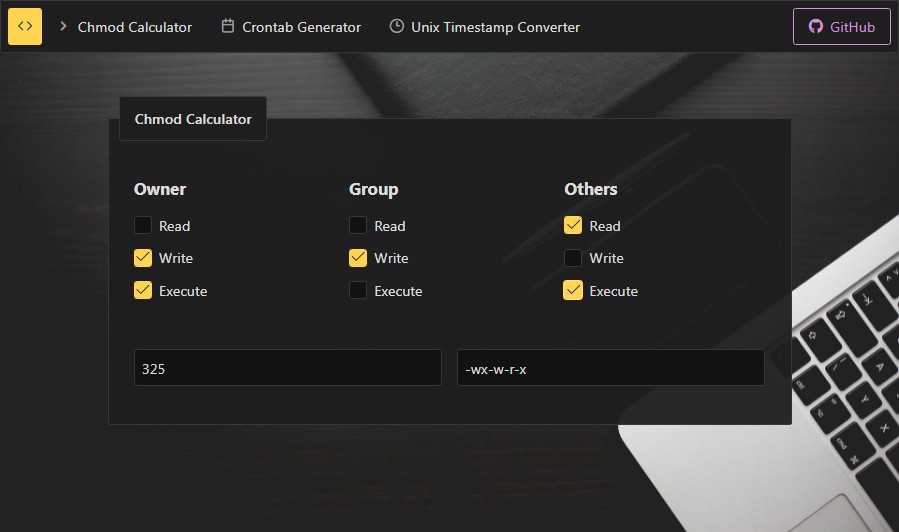Go to Unix Timestamp Converter
The width and height of the screenshot is (899, 532).
pos(495,27)
